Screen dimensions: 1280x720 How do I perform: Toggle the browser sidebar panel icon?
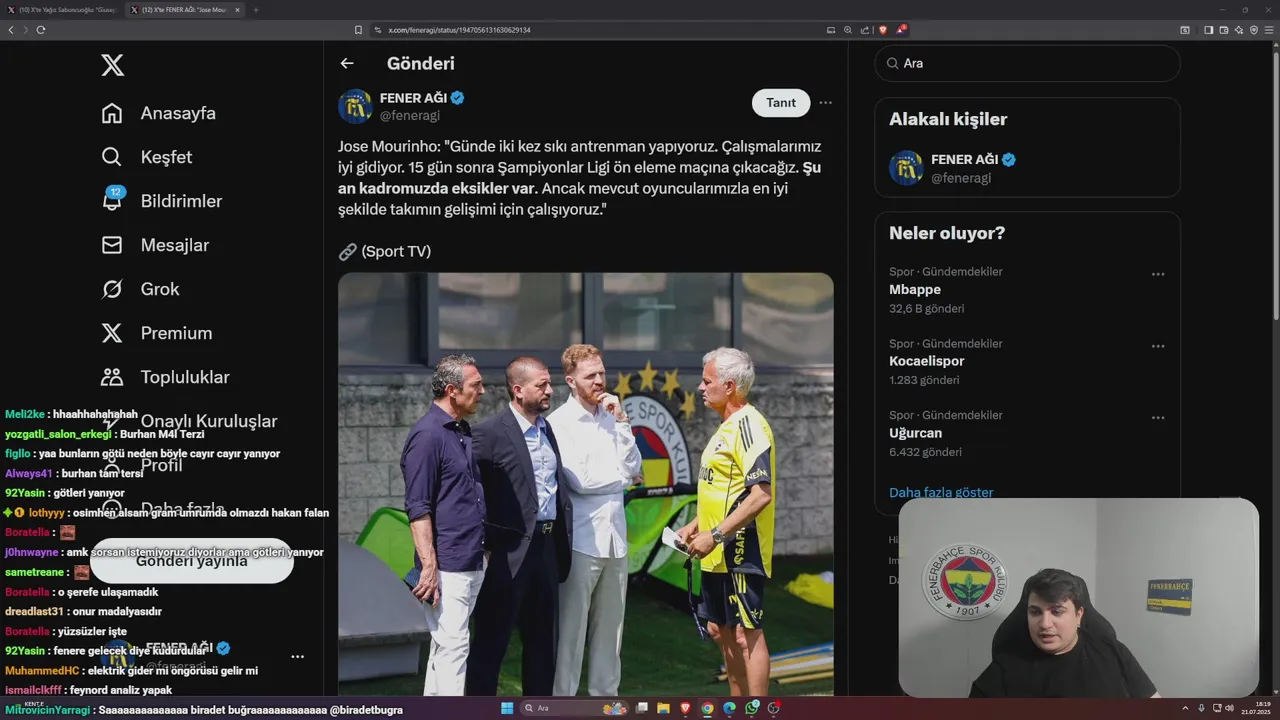(1208, 30)
